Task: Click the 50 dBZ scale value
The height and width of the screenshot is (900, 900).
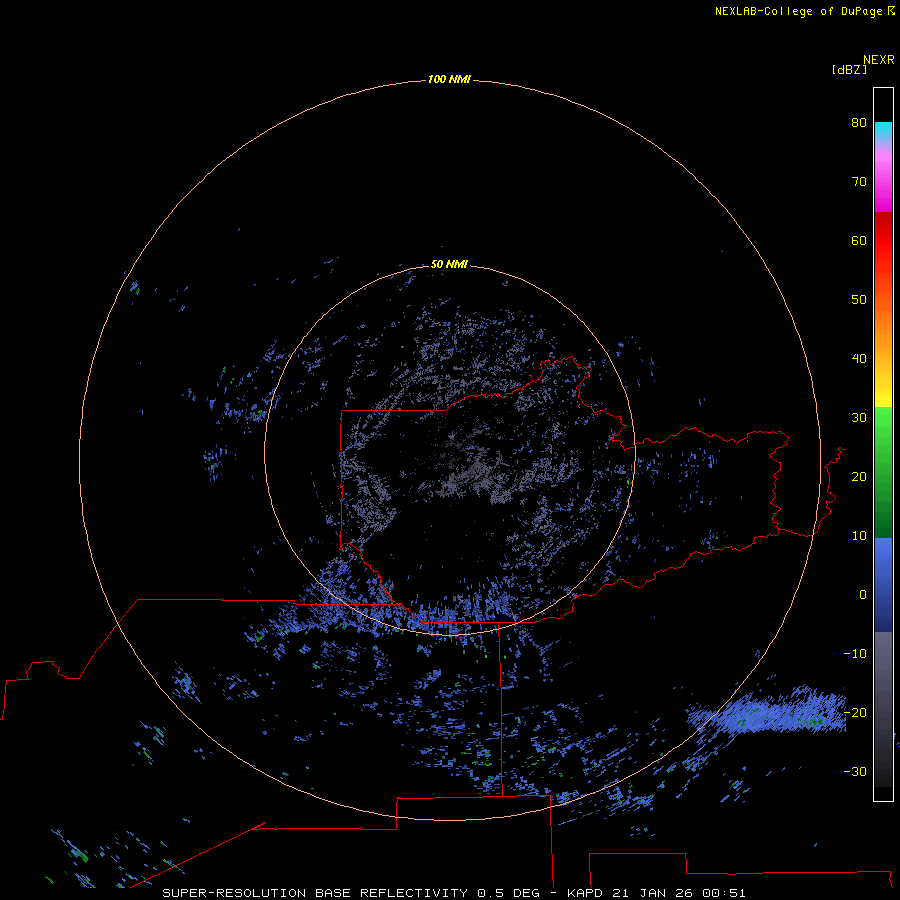Action: pos(859,300)
